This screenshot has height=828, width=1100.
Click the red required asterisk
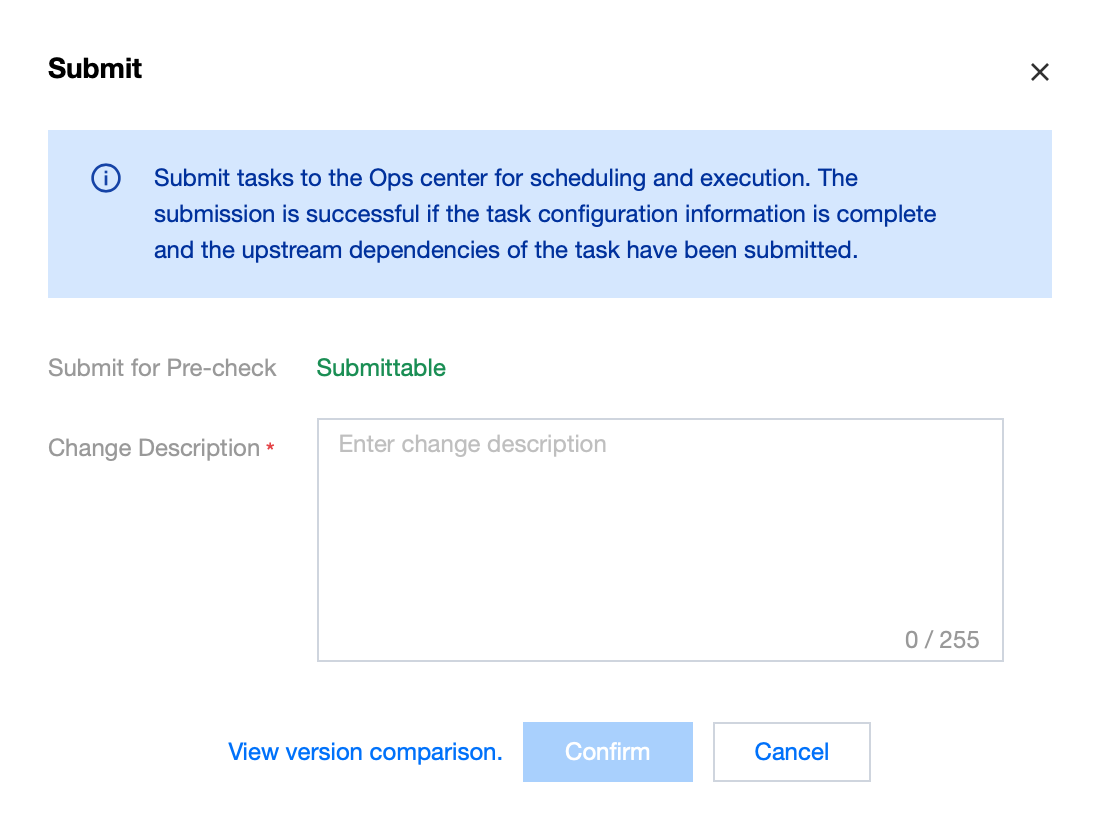point(270,449)
